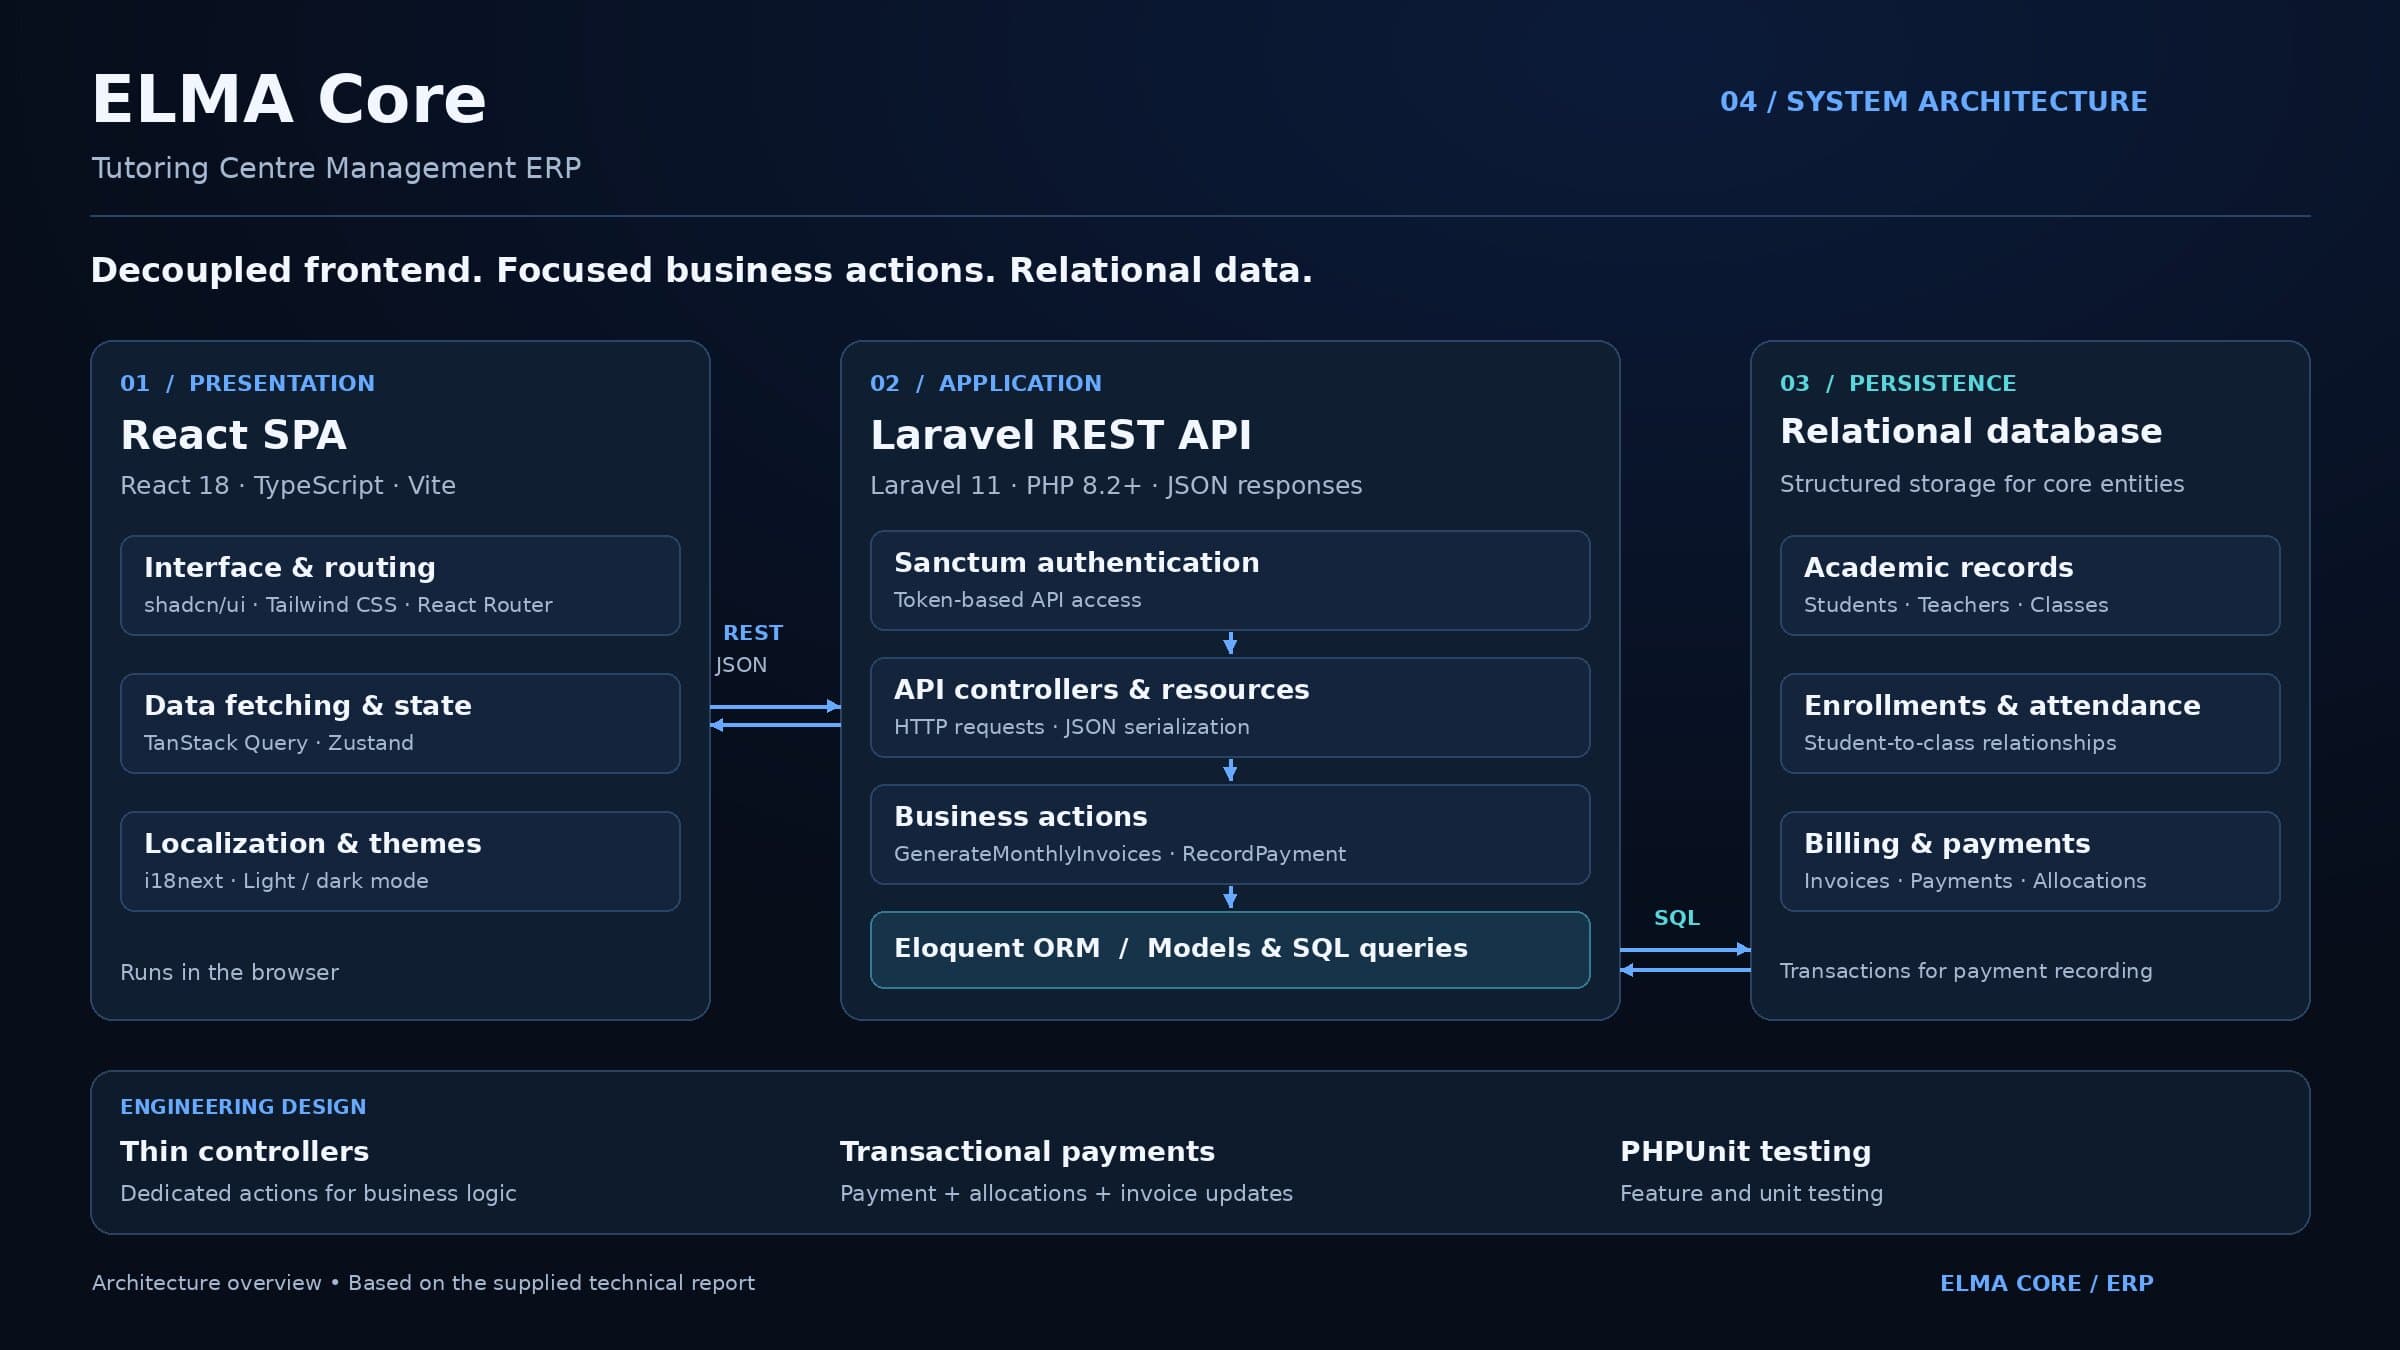Click the ELMA CORE / ERP footer label
The width and height of the screenshot is (2400, 1350).
pos(2046,1283)
